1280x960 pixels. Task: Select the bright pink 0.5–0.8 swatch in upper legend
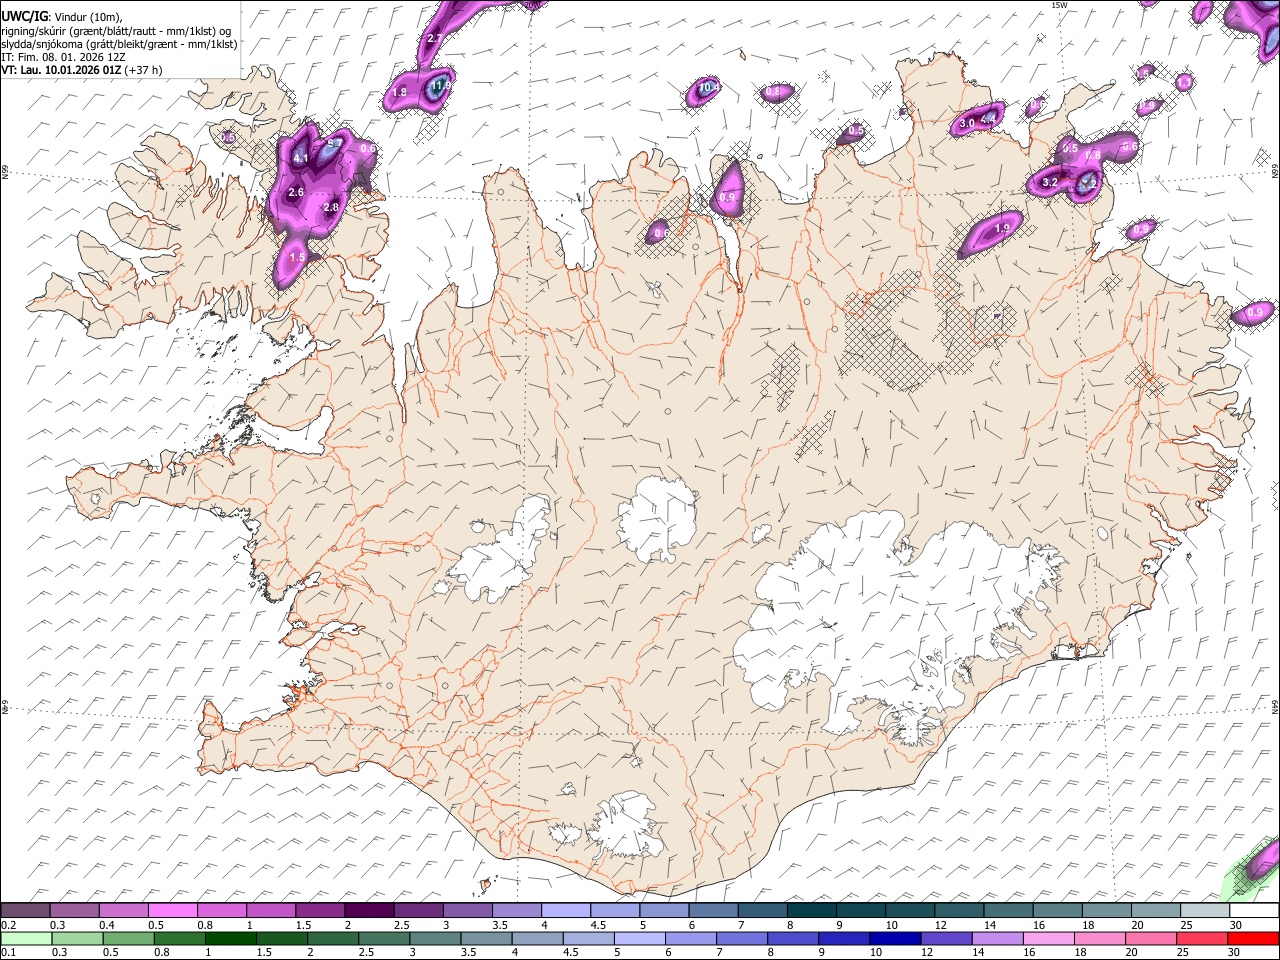(x=172, y=912)
